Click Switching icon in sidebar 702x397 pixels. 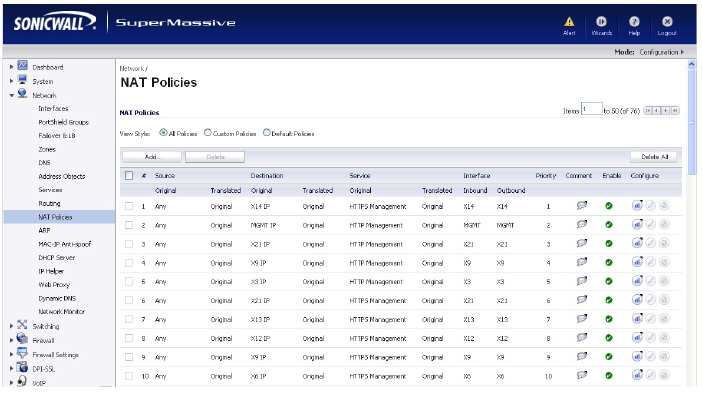point(22,324)
